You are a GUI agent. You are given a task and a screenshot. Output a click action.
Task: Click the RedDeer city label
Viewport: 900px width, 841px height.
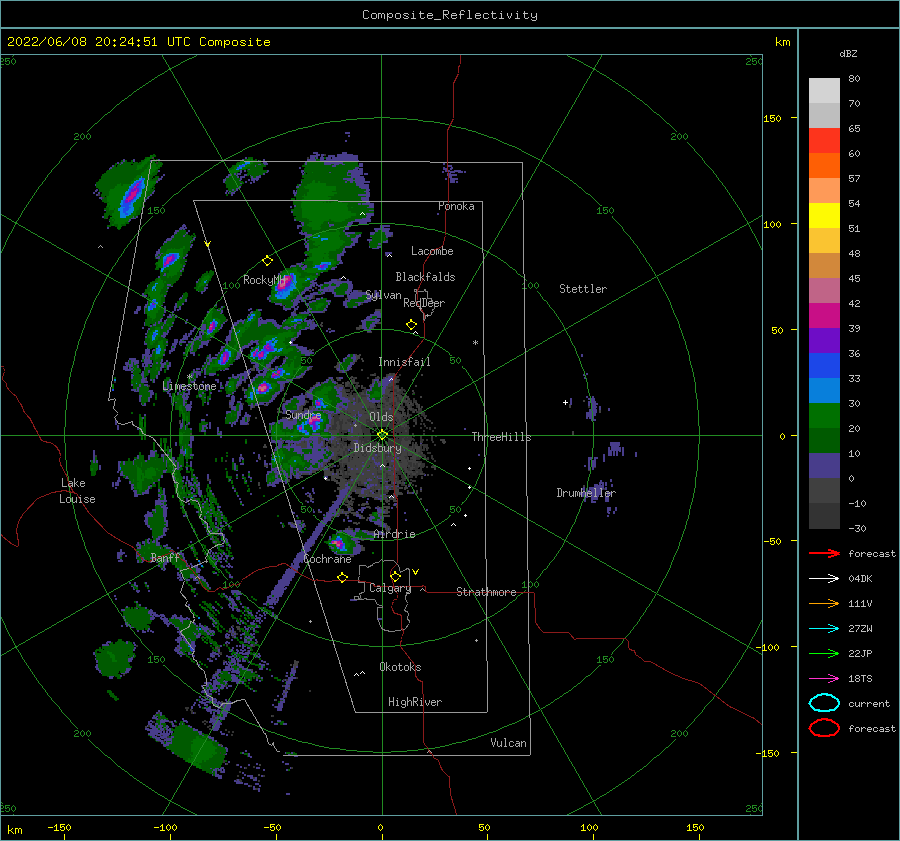pos(424,303)
